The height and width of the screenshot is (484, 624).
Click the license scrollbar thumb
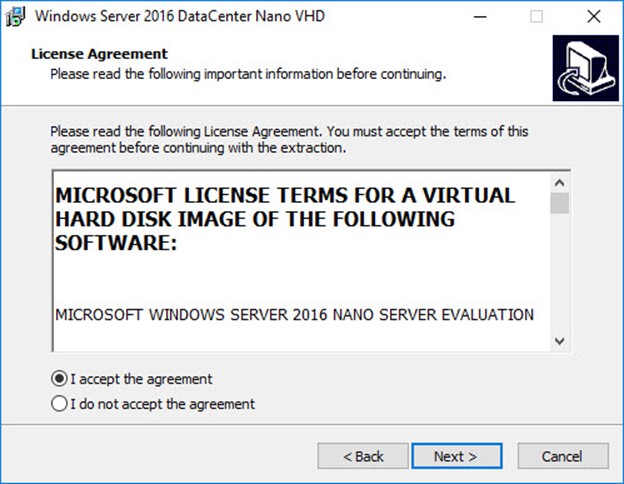click(x=559, y=204)
